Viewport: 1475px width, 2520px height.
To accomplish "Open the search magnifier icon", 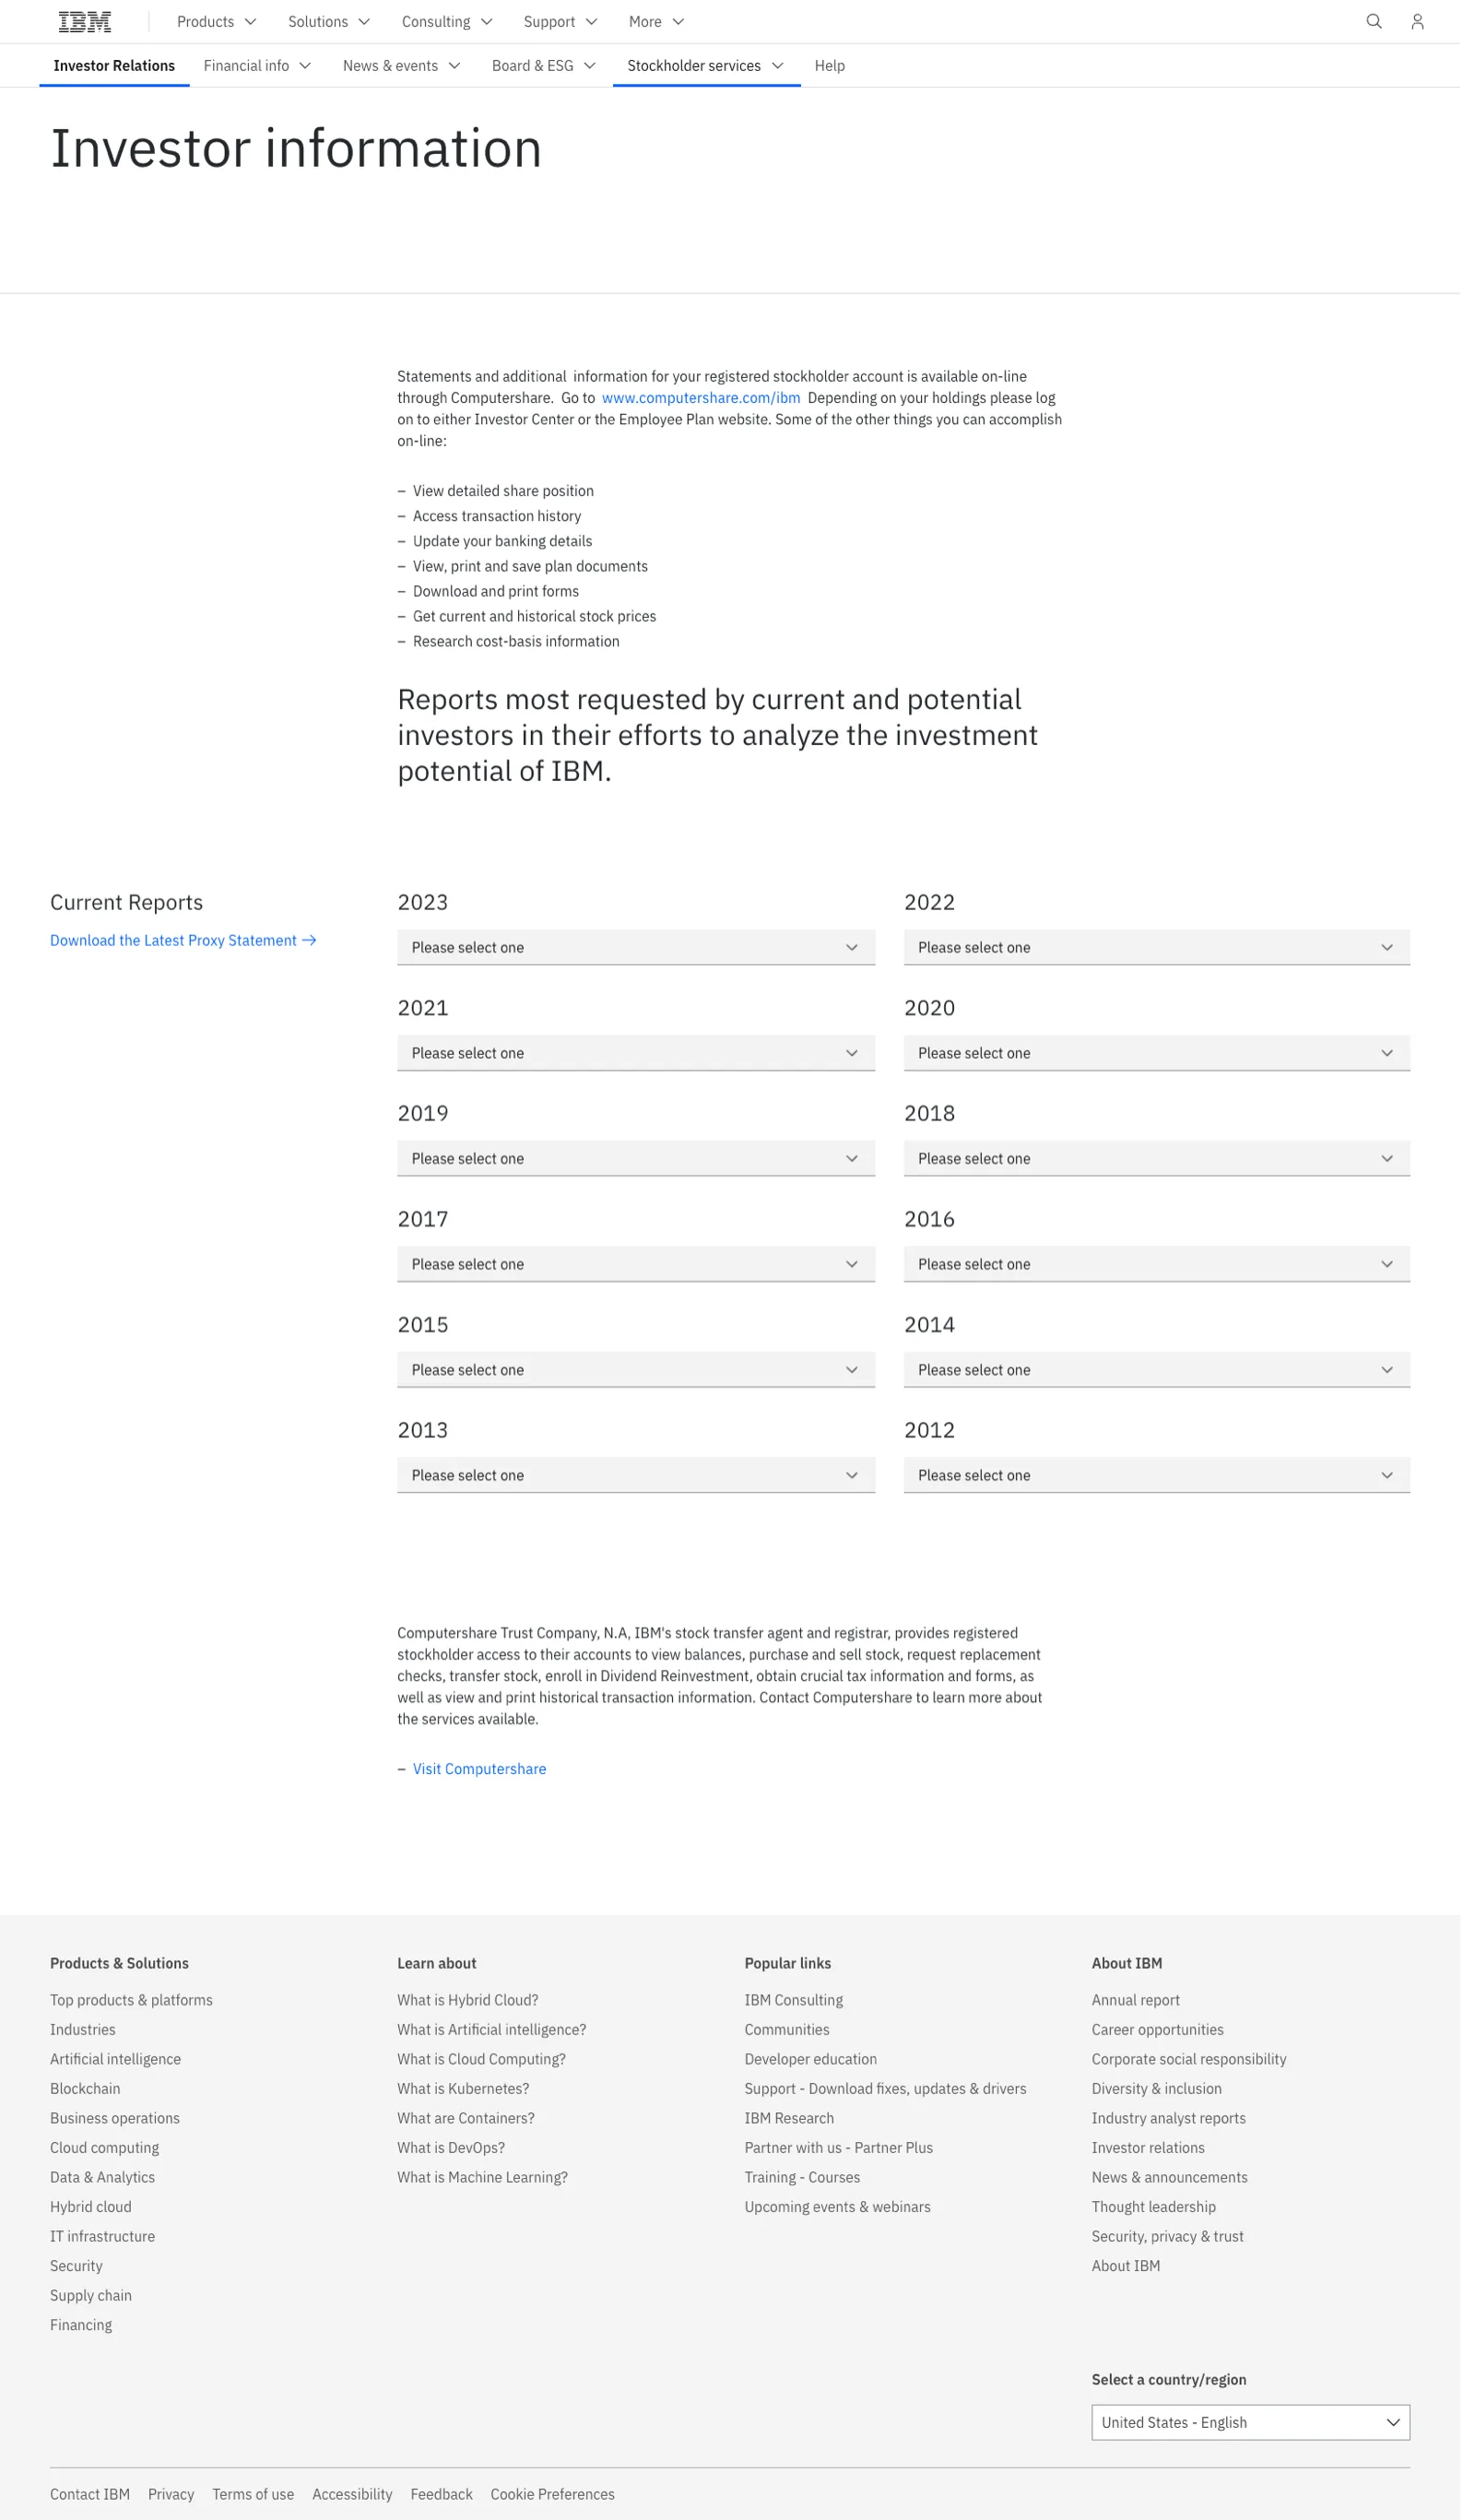I will (1387, 22).
